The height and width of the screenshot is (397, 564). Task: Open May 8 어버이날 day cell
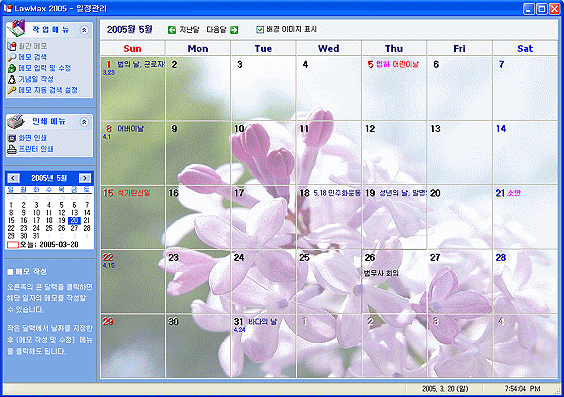[x=133, y=152]
